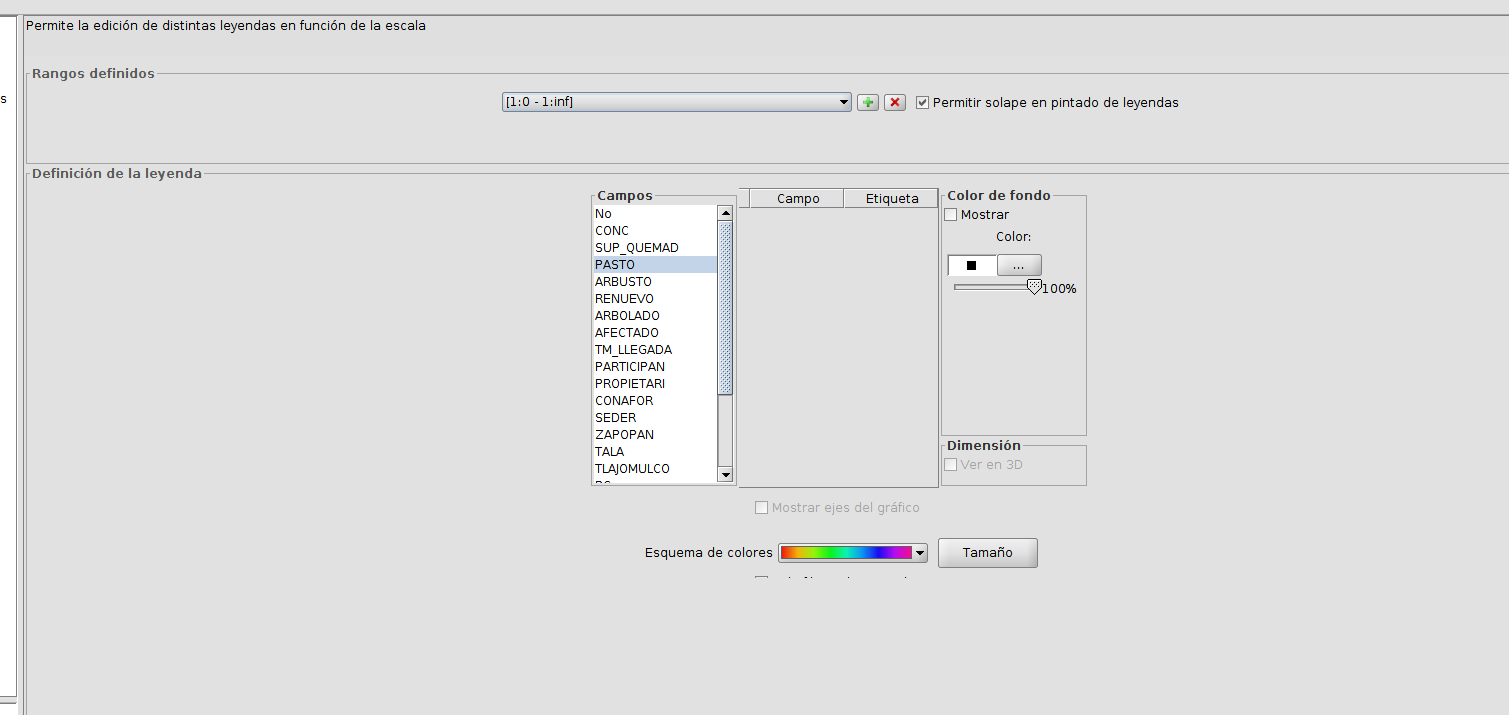Toggle Permitir solape en pintado de leyendas

[x=922, y=102]
